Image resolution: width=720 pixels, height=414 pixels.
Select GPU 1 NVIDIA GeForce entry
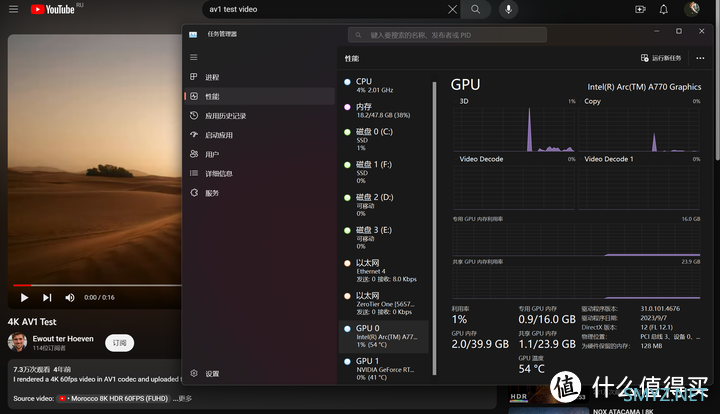384,369
